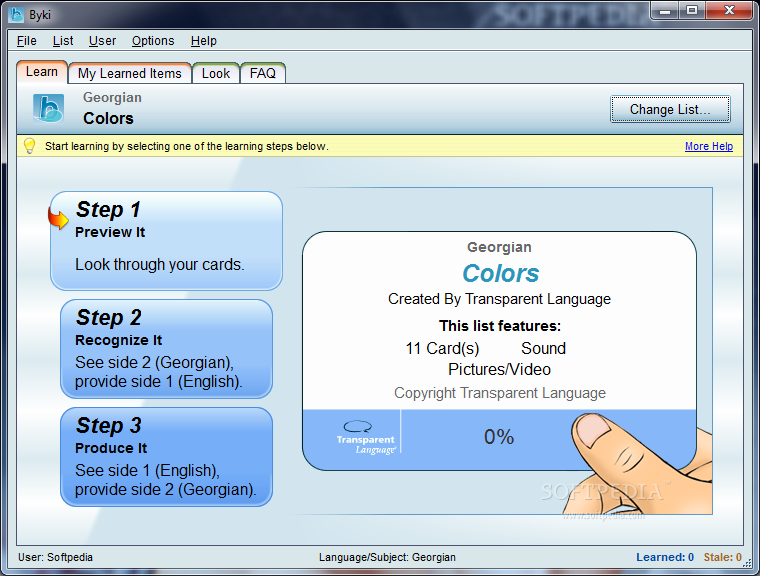Viewport: 760px width, 576px height.
Task: Click the 'Colors' list heading in header
Action: click(x=108, y=118)
